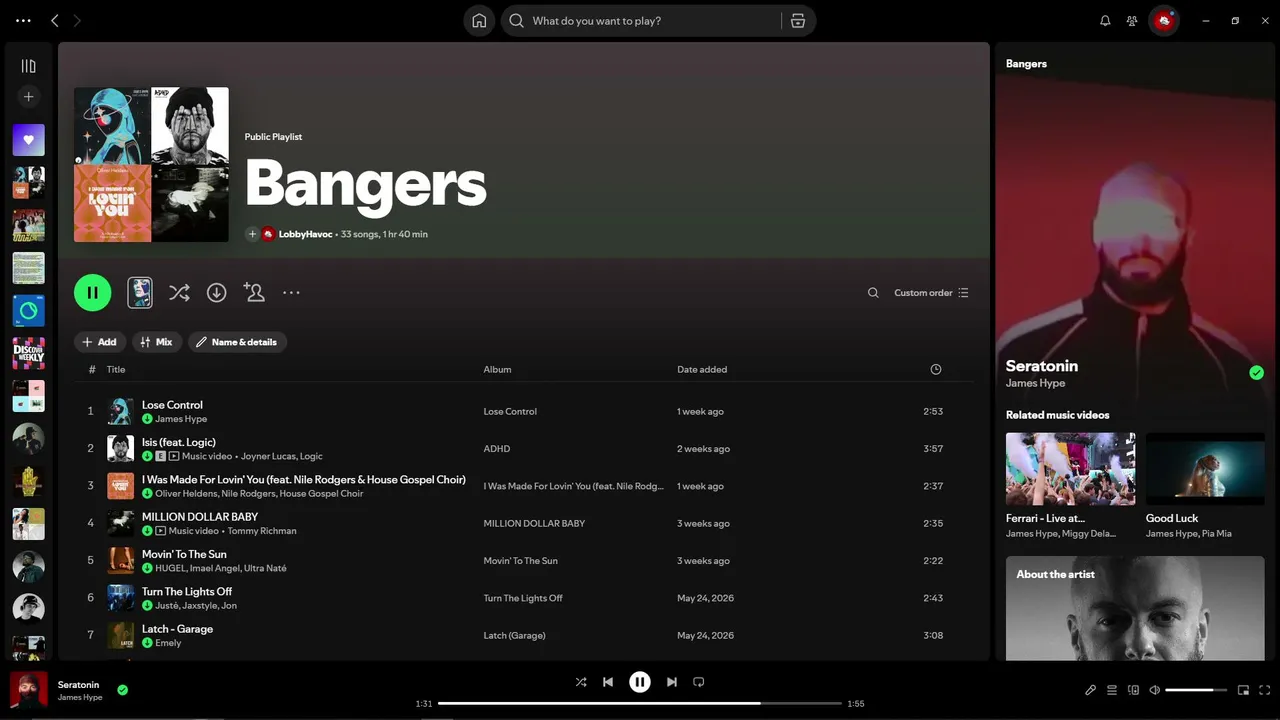Open the LobbyHavoc profile link

[x=305, y=234]
